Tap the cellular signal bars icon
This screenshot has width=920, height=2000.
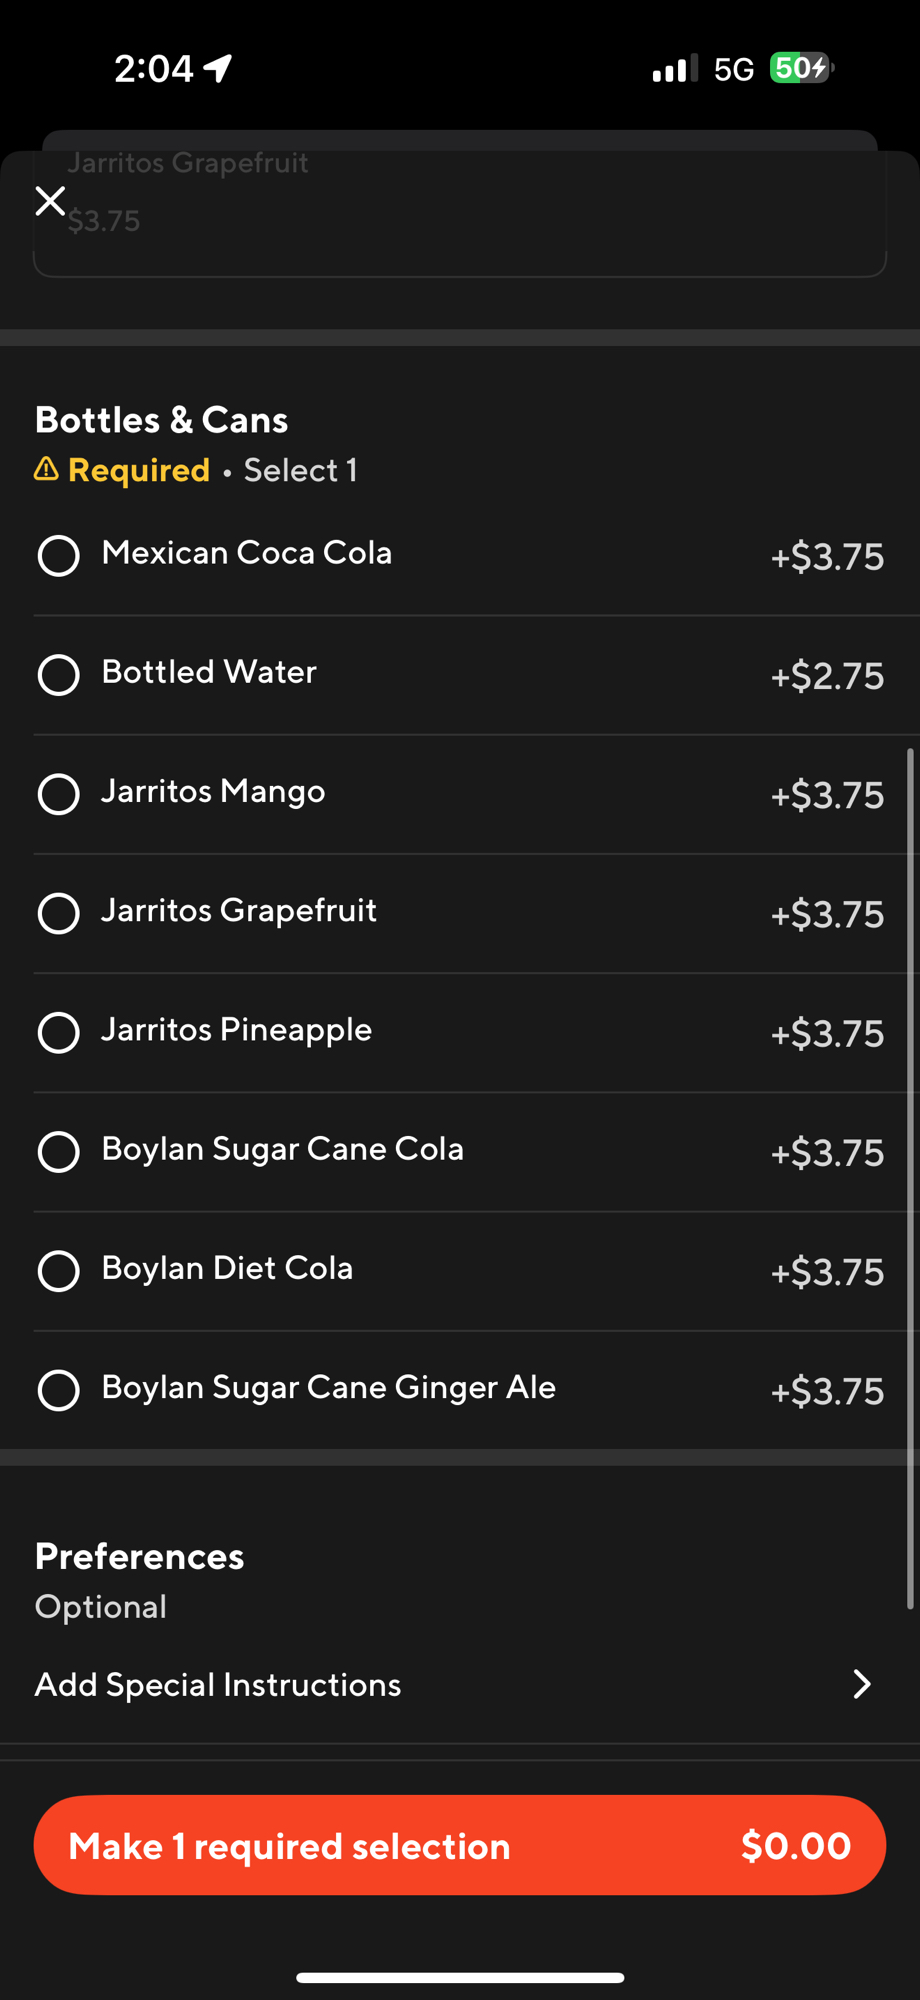point(675,69)
